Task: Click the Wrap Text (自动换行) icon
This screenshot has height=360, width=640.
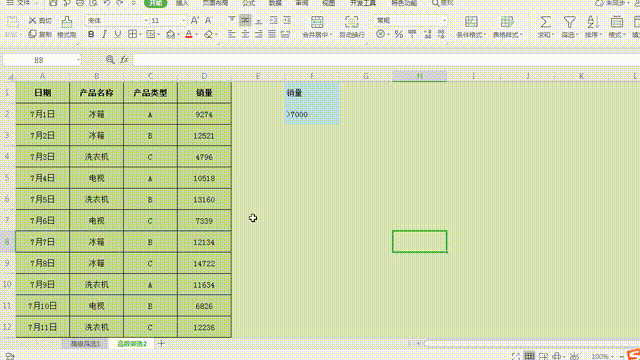Action: click(351, 22)
